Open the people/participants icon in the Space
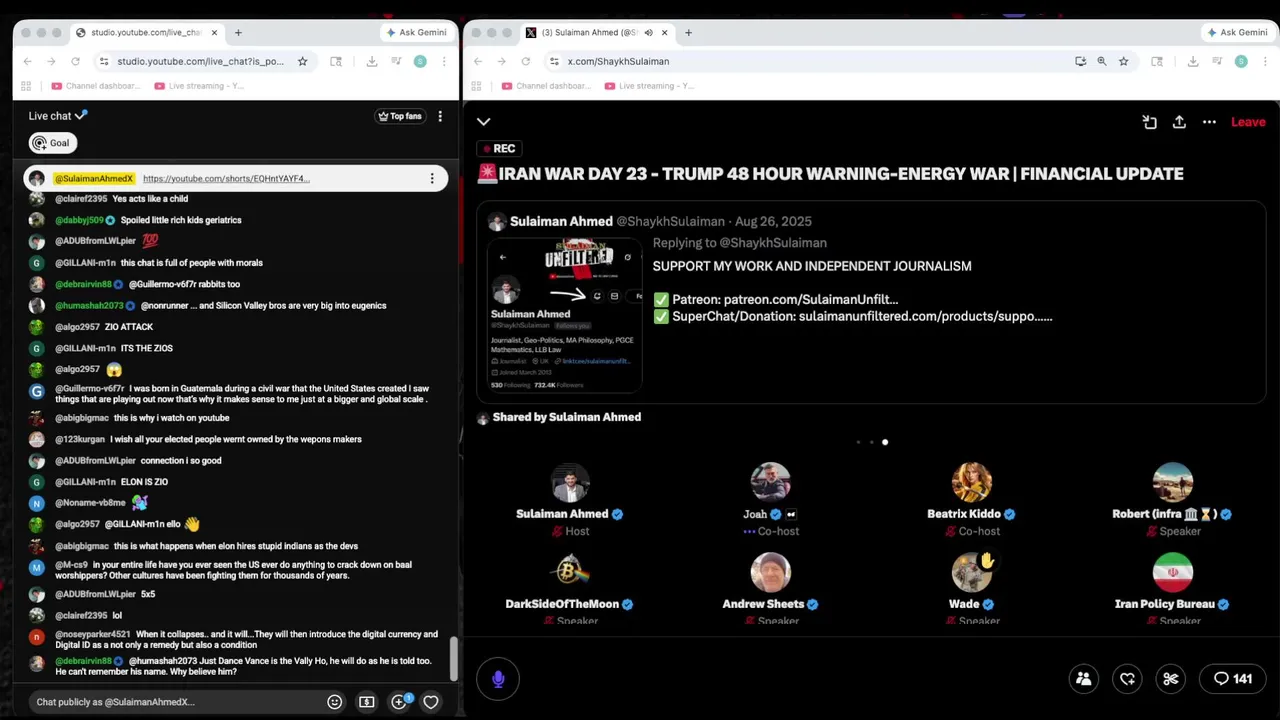Screen dimensions: 1280x720 pos(1083,679)
